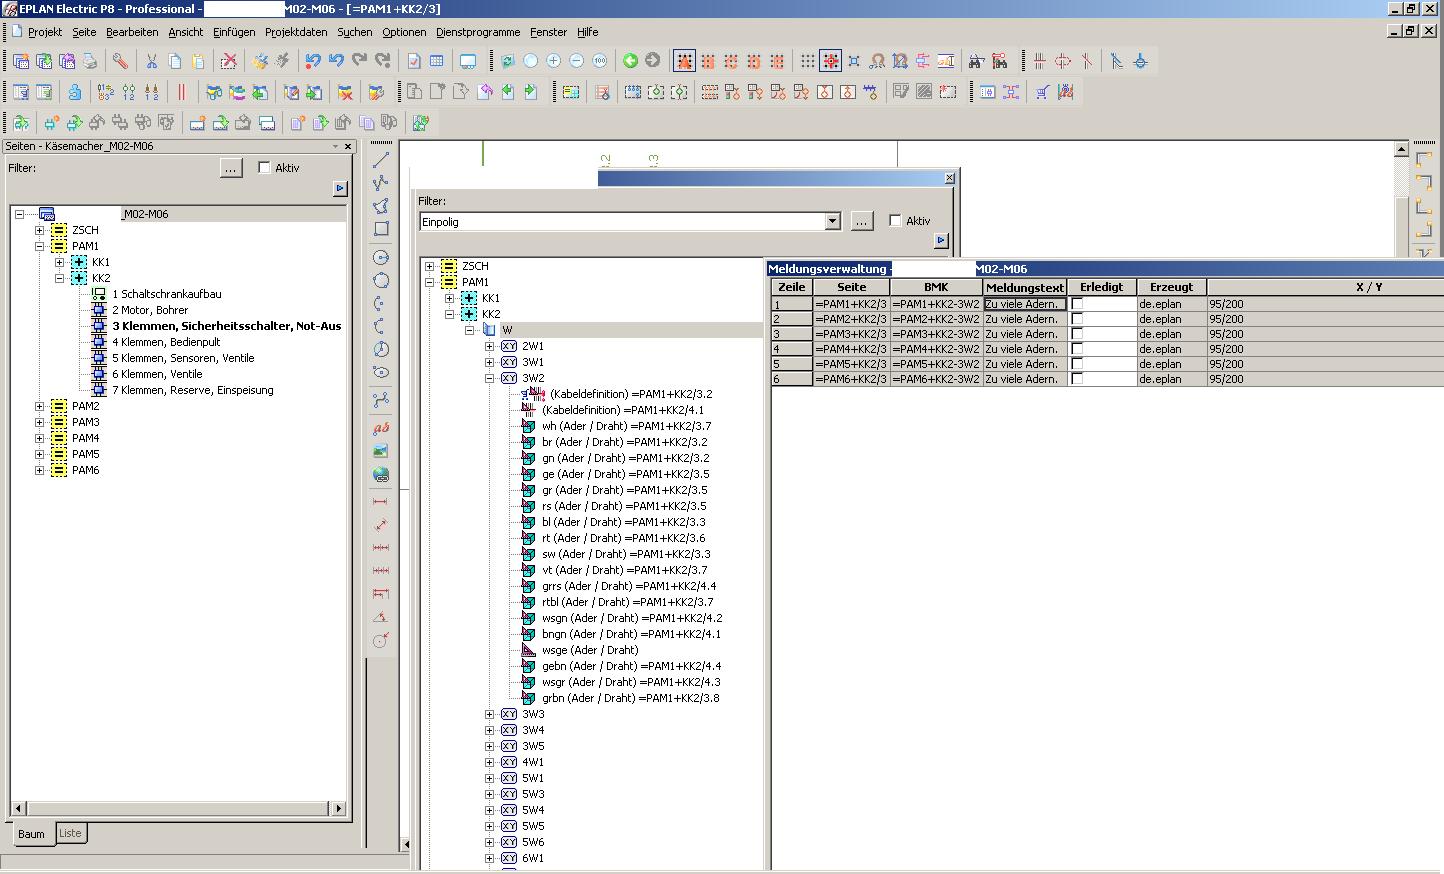This screenshot has height=874, width=1444.
Task: Check Erledigt box for row 4
Action: pos(1077,349)
